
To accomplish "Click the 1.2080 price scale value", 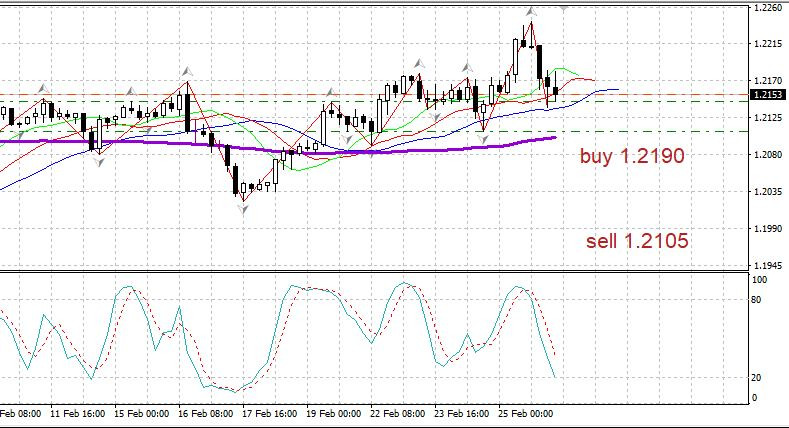I will click(768, 154).
